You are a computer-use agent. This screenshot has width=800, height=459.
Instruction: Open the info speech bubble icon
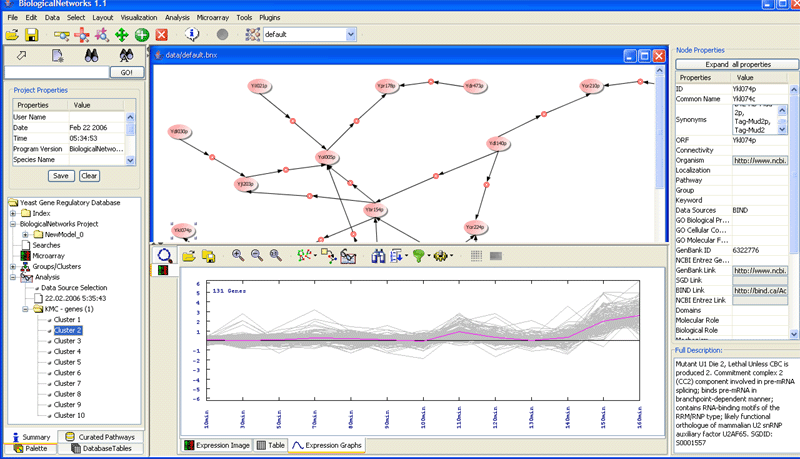[x=192, y=34]
